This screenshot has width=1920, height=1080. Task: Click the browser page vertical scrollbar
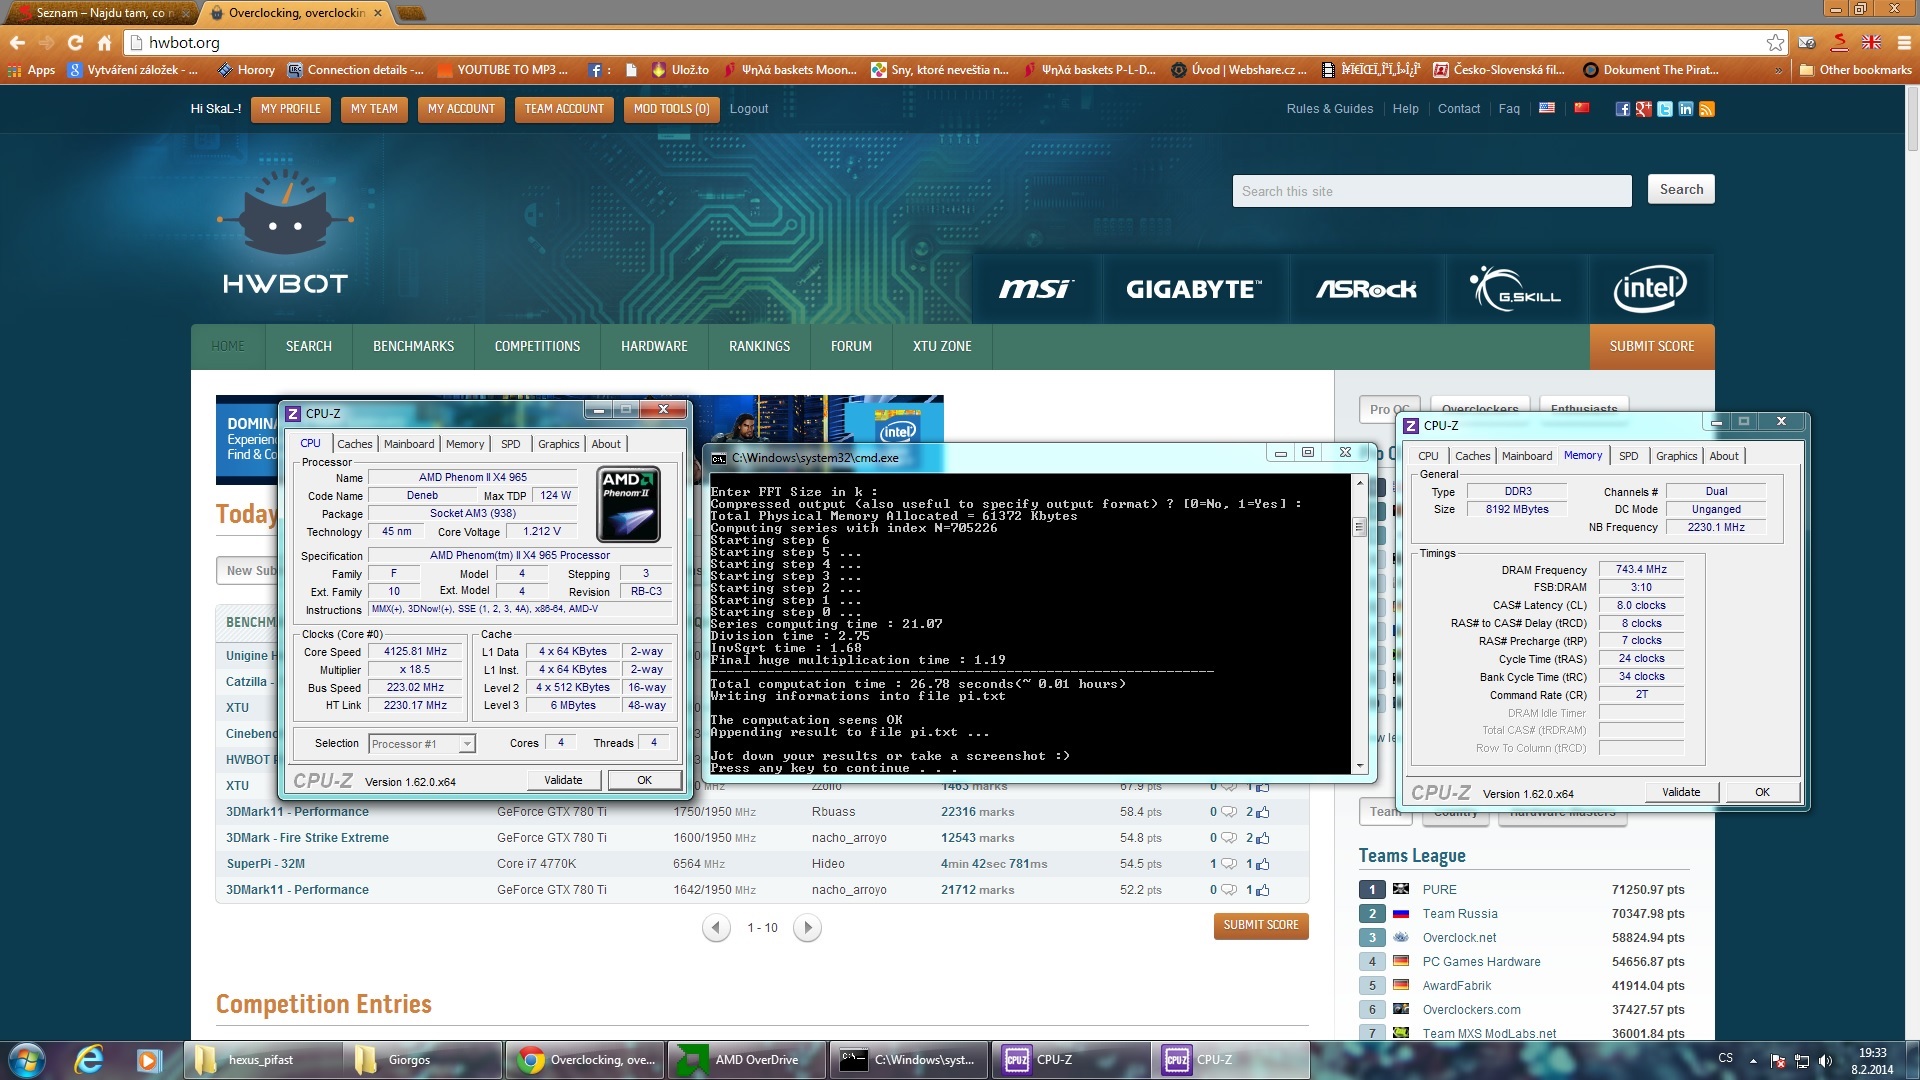coord(1911,117)
